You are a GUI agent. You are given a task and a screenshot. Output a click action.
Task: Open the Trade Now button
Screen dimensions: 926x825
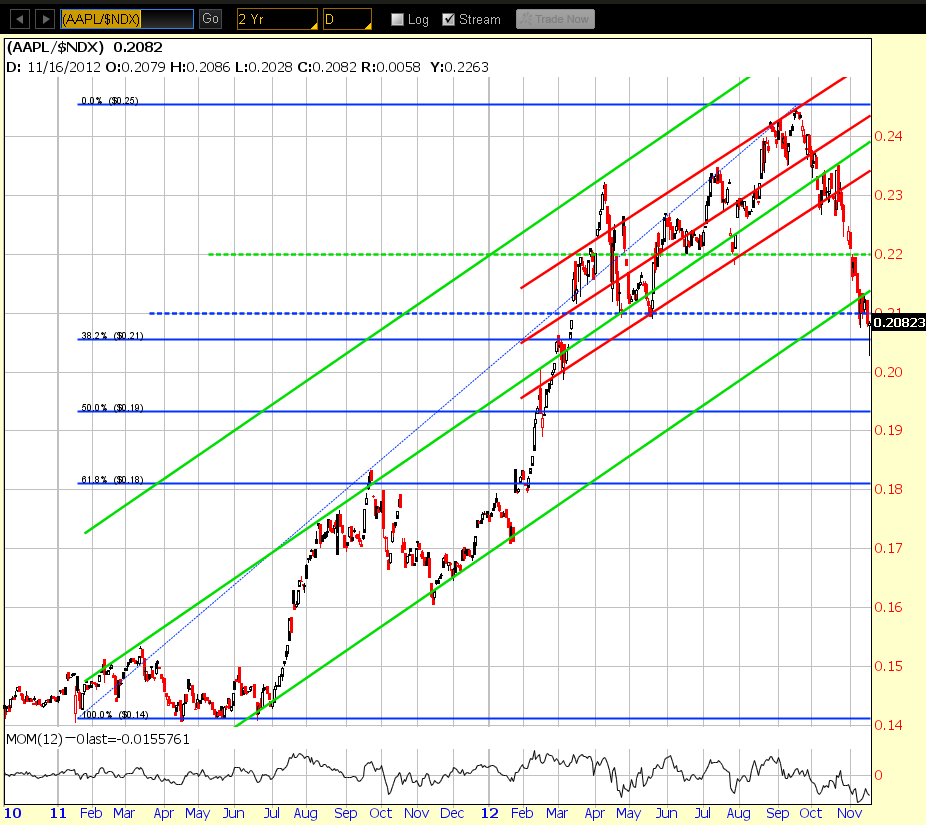(x=555, y=19)
